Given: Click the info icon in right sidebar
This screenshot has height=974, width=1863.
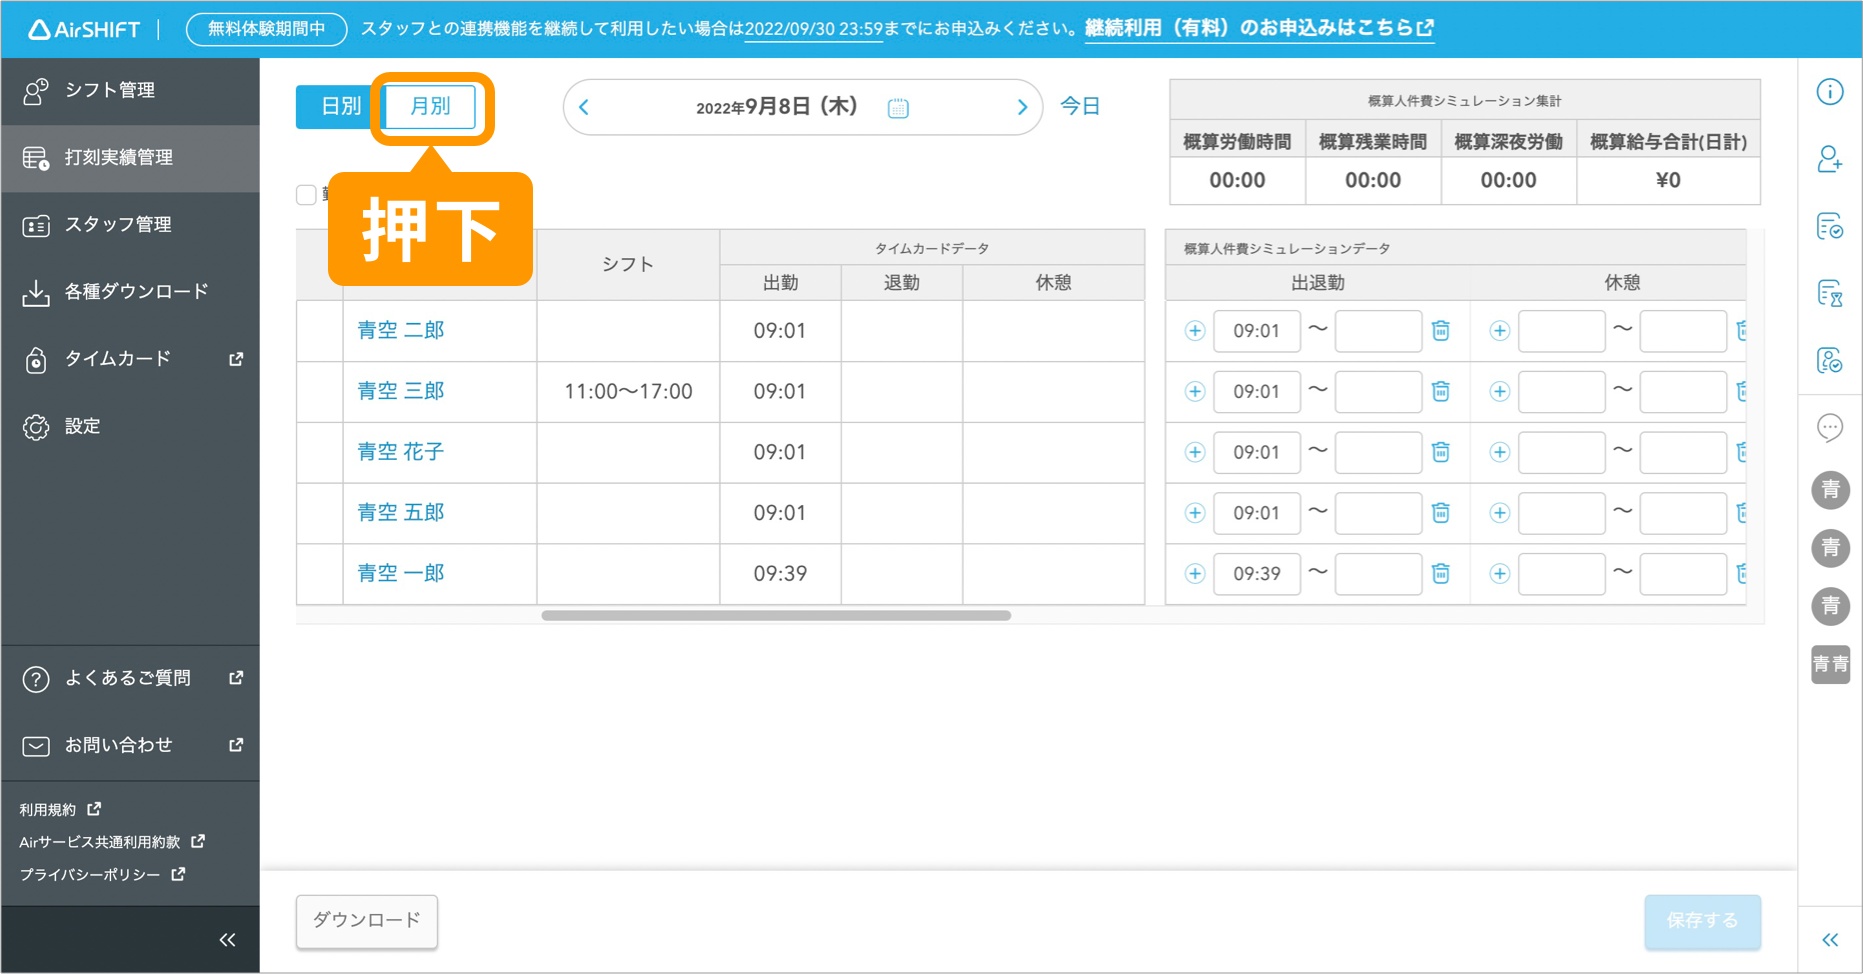Looking at the screenshot, I should [1829, 92].
